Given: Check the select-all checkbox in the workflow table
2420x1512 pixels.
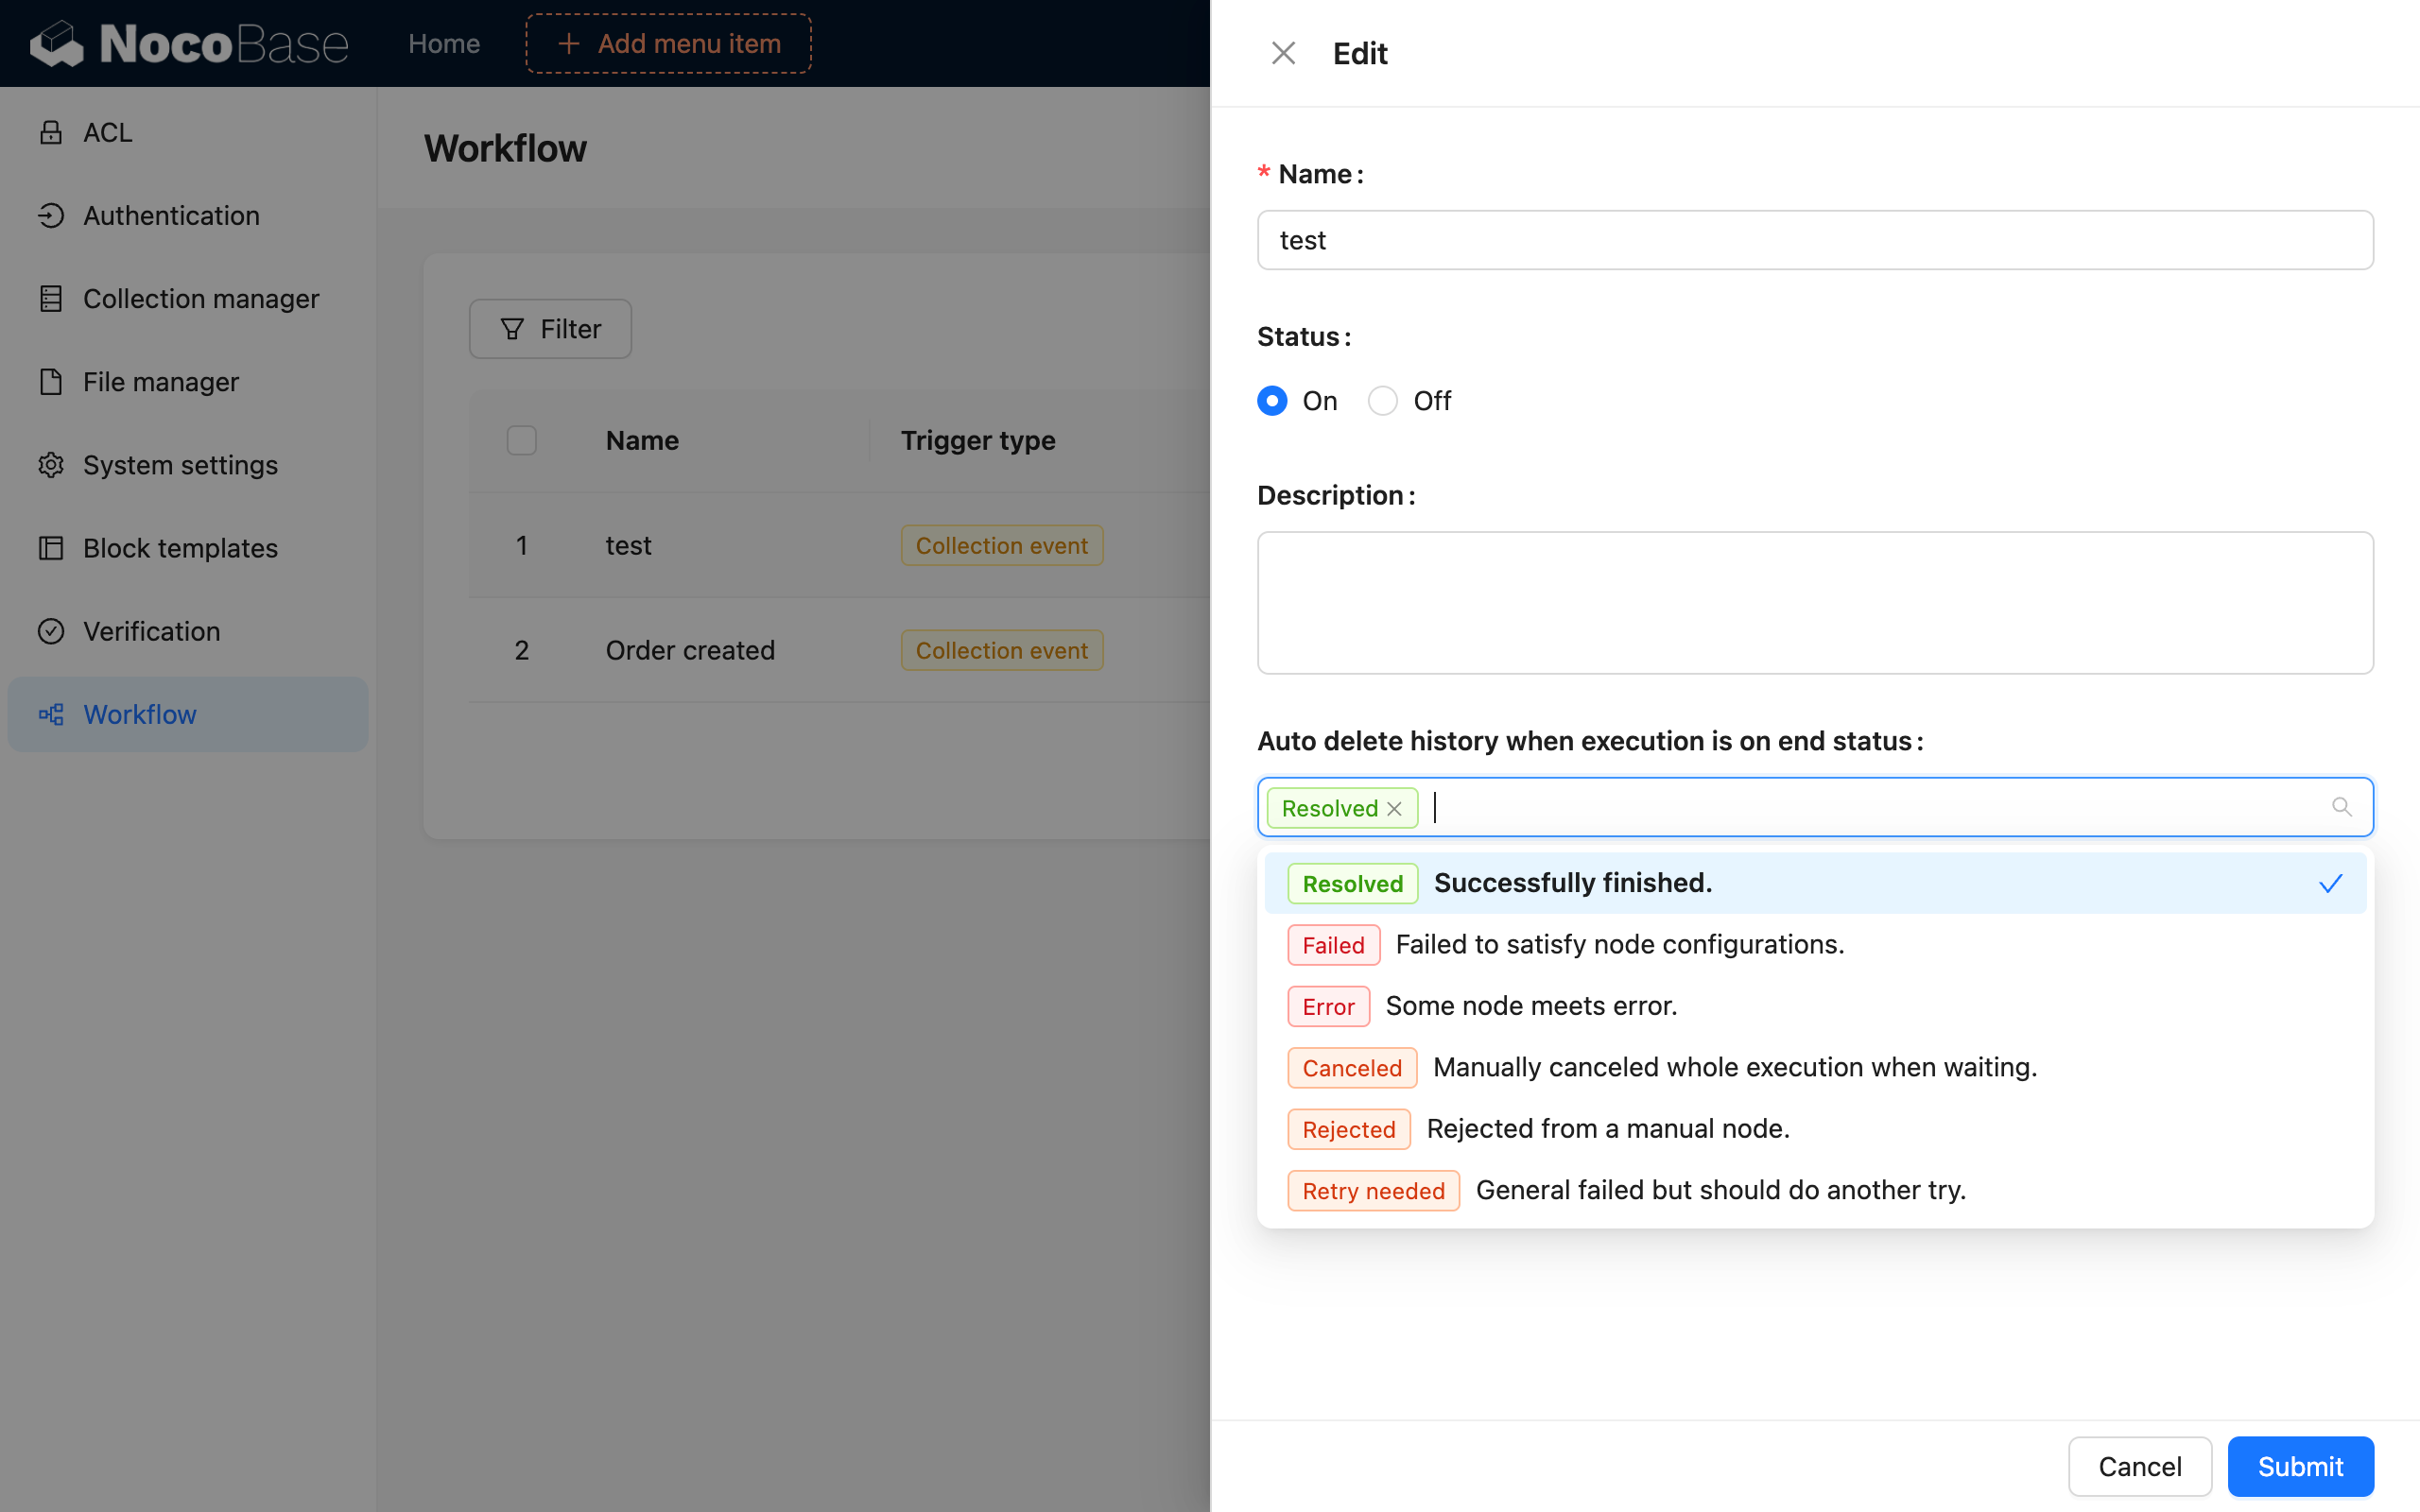Looking at the screenshot, I should (x=521, y=440).
